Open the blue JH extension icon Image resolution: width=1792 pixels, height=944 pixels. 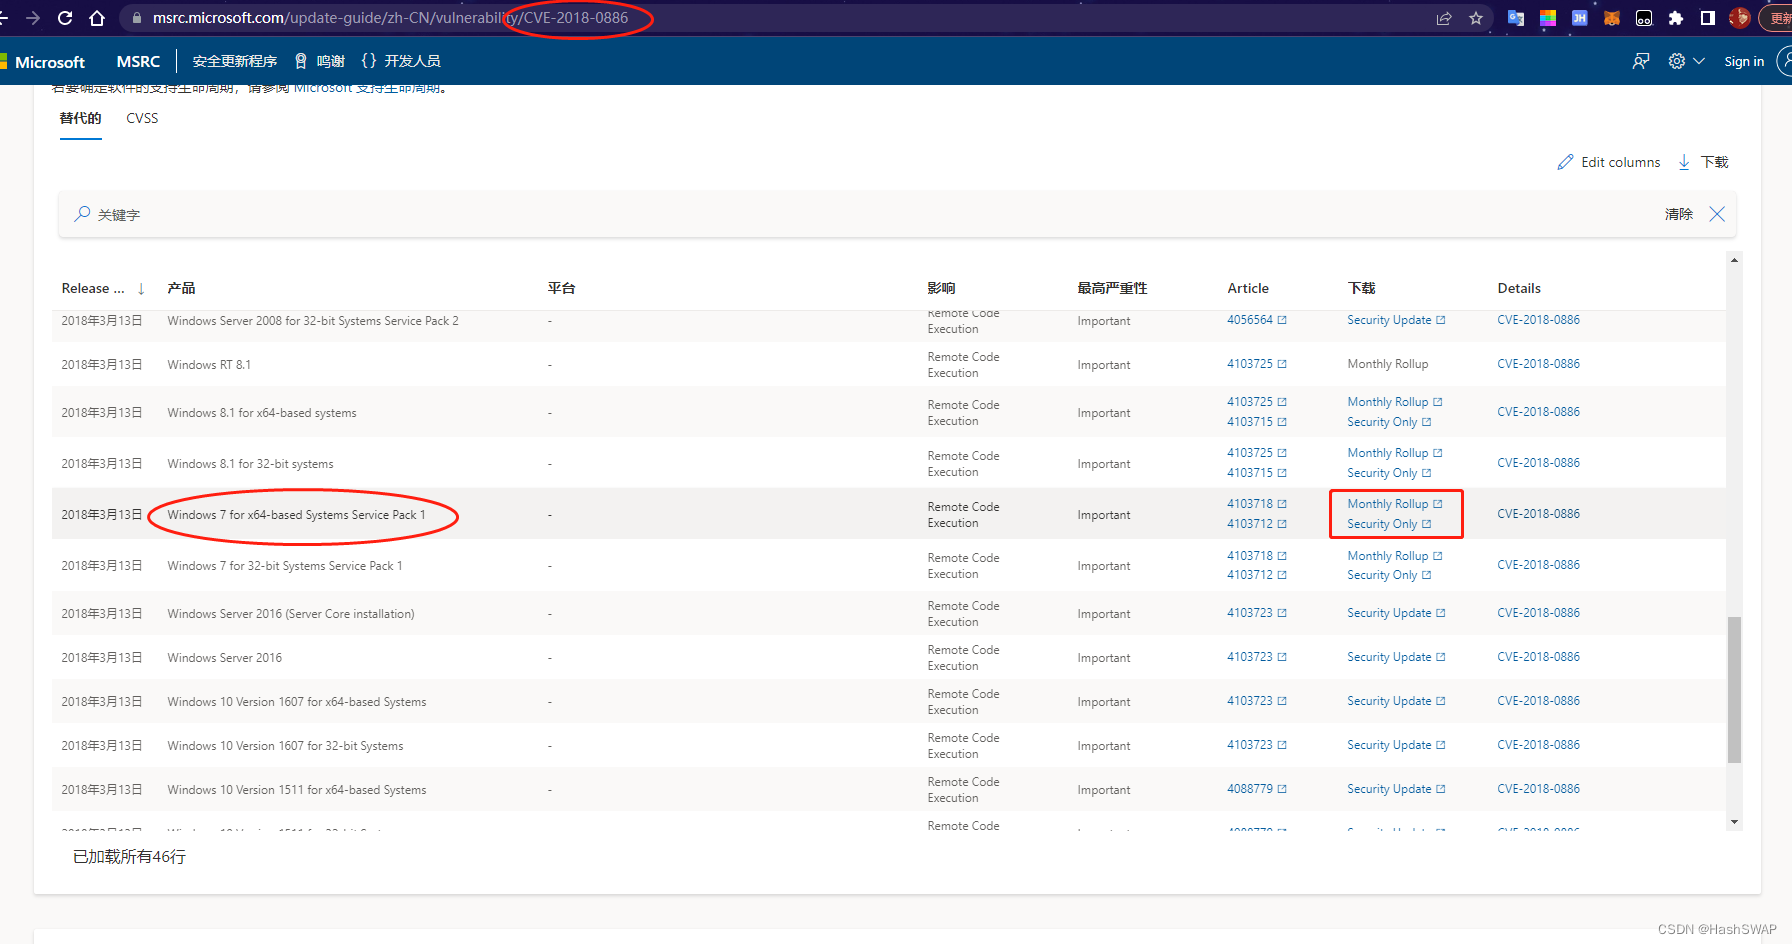tap(1580, 18)
